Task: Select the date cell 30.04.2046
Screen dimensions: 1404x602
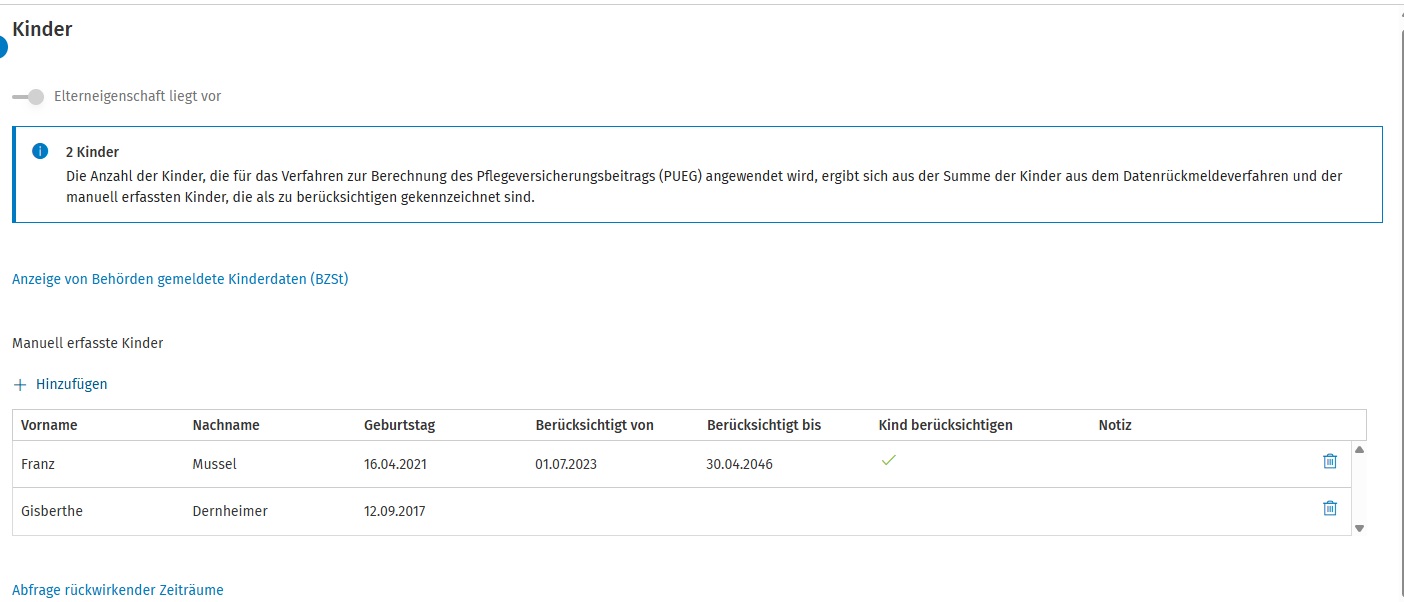Action: click(739, 464)
